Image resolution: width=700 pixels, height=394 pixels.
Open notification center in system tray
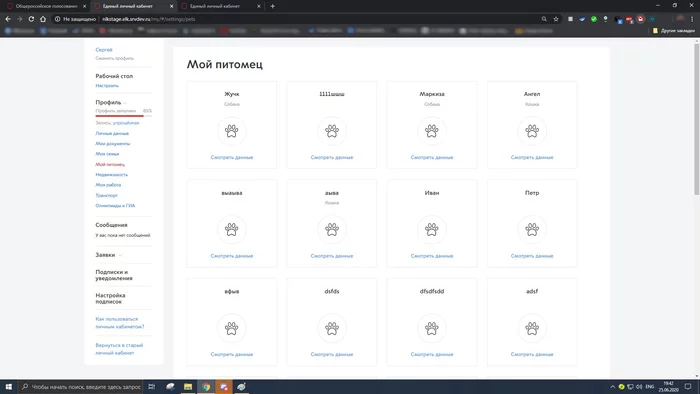(688, 386)
